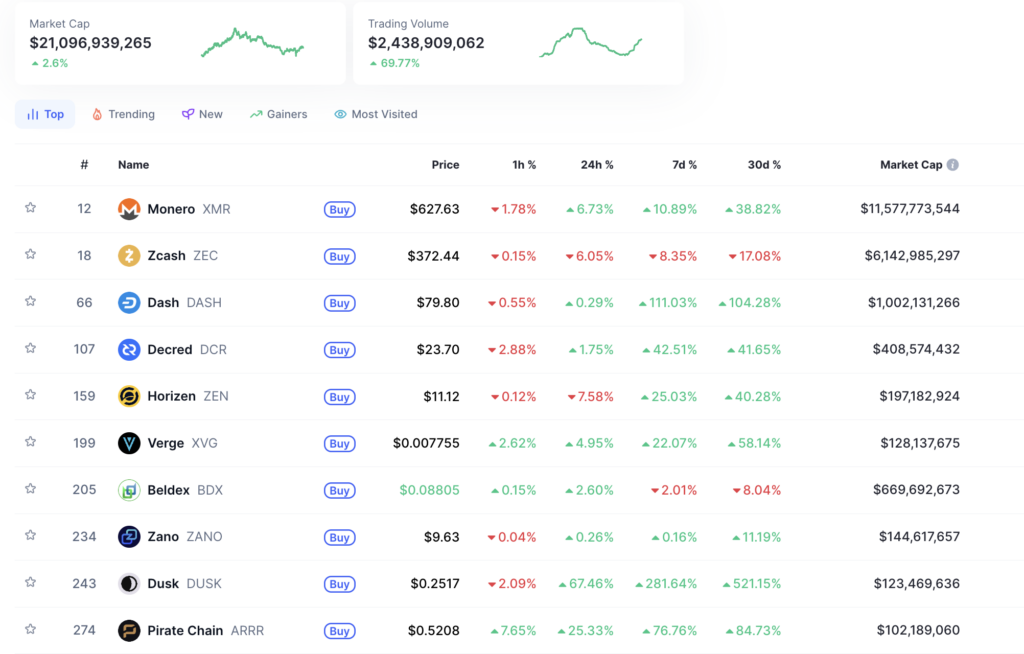Image resolution: width=1024 pixels, height=654 pixels.
Task: Switch to the Trending tab
Action: pyautogui.click(x=123, y=114)
